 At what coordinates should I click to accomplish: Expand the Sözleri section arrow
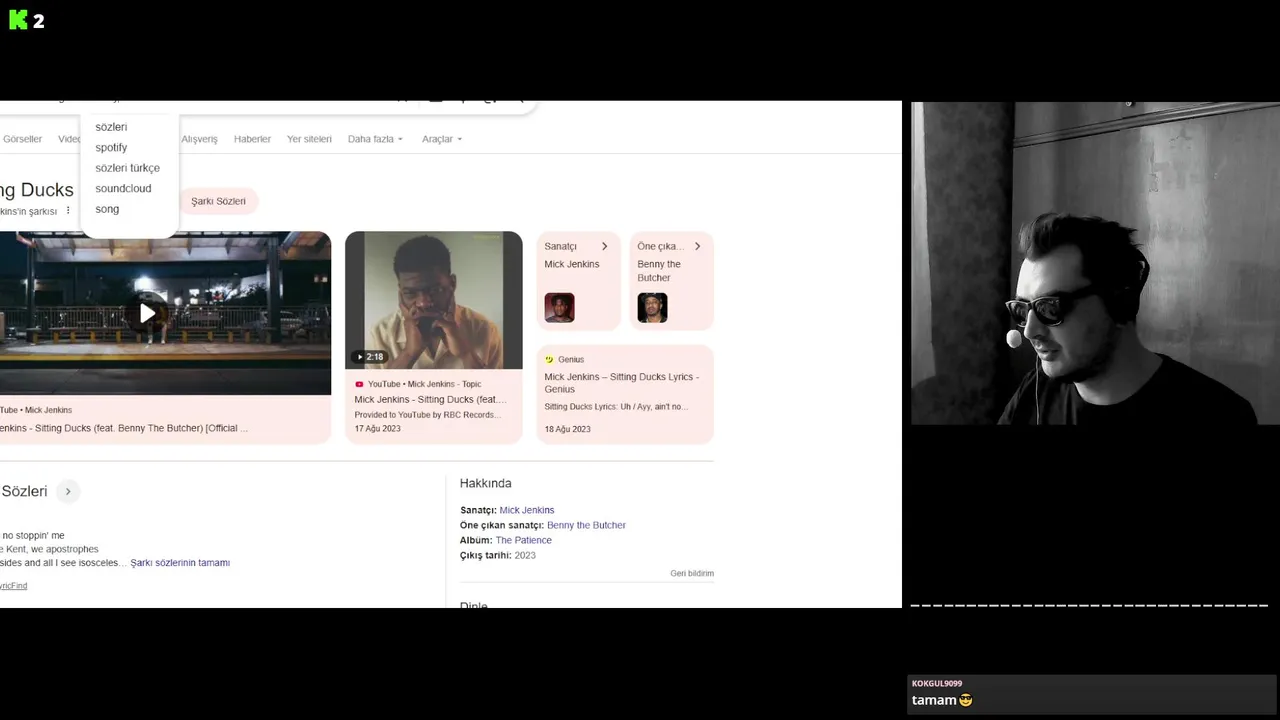[68, 491]
